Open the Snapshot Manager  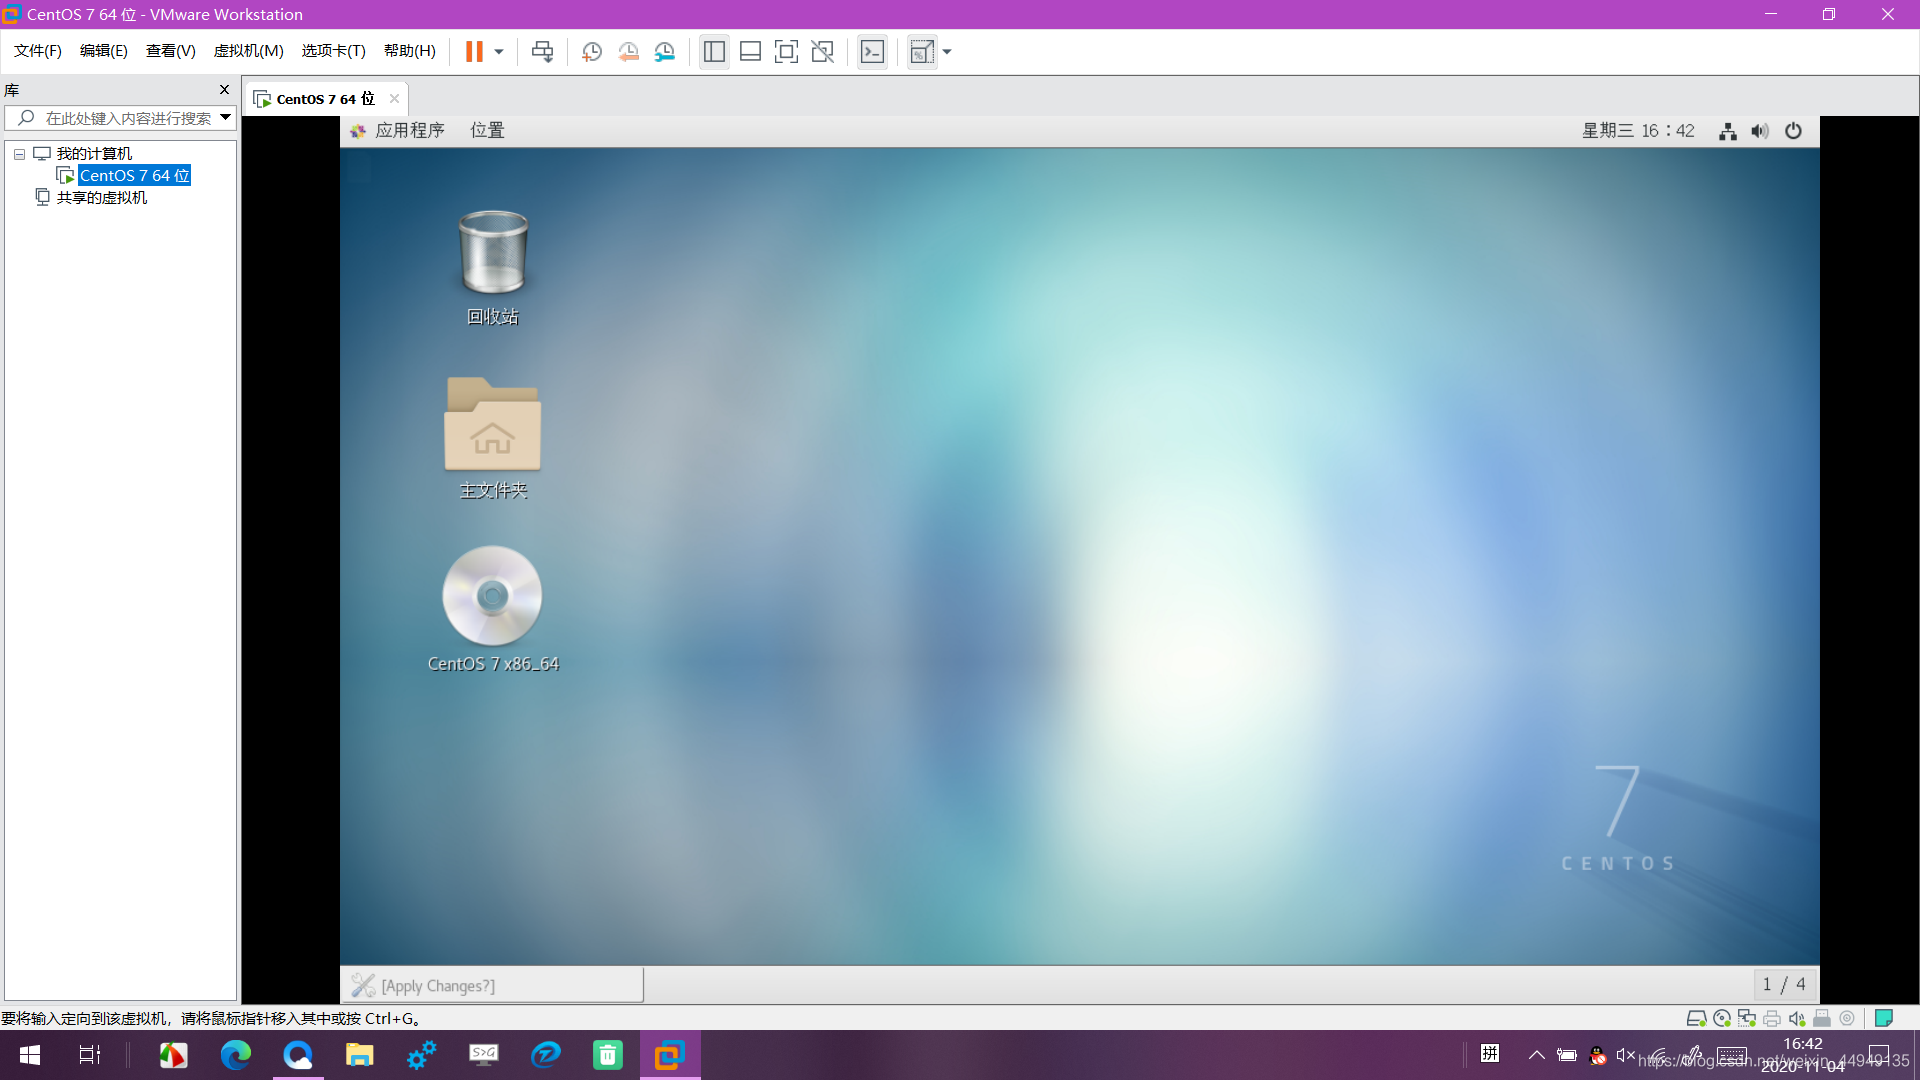(665, 51)
